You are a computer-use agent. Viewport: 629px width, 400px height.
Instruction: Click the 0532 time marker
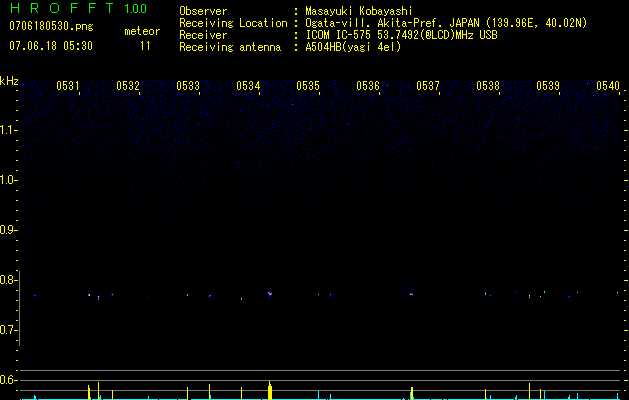click(x=128, y=86)
